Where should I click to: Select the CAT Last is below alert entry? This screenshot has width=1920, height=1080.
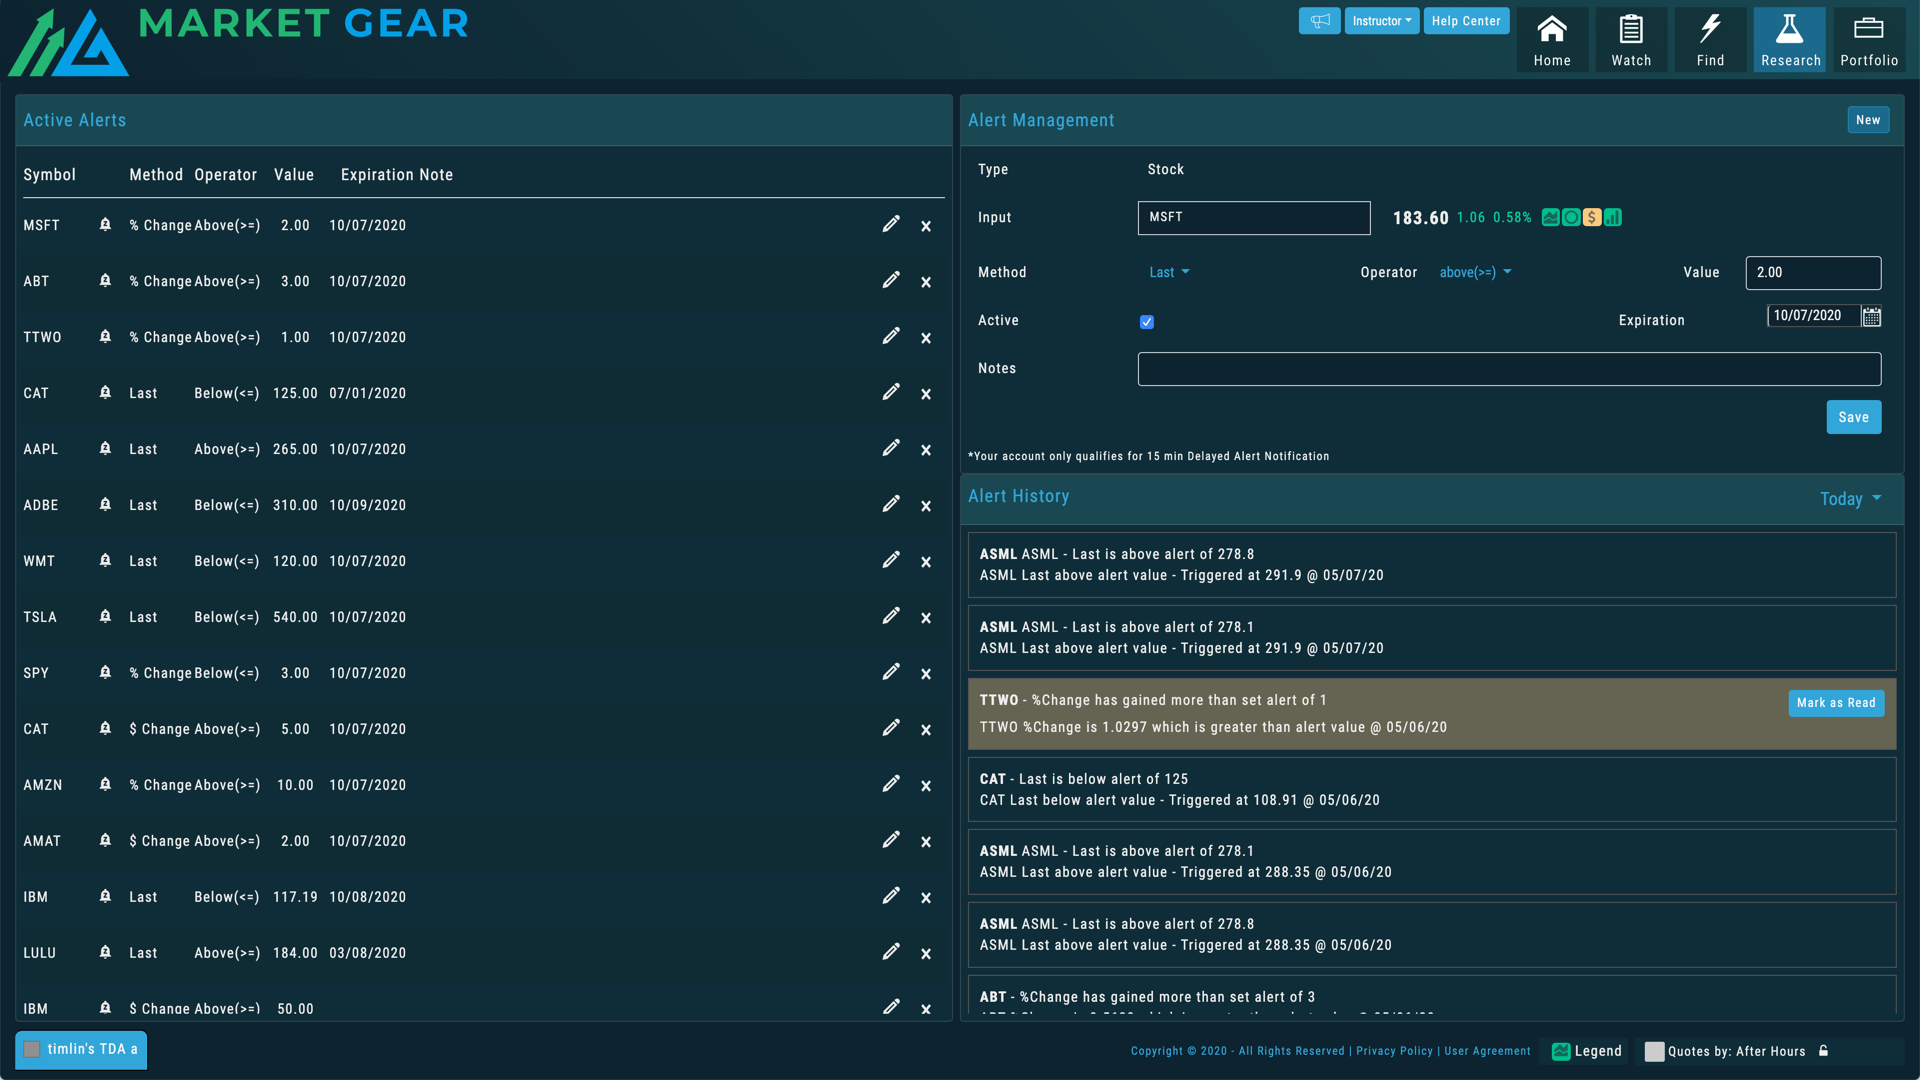[x=1432, y=790]
